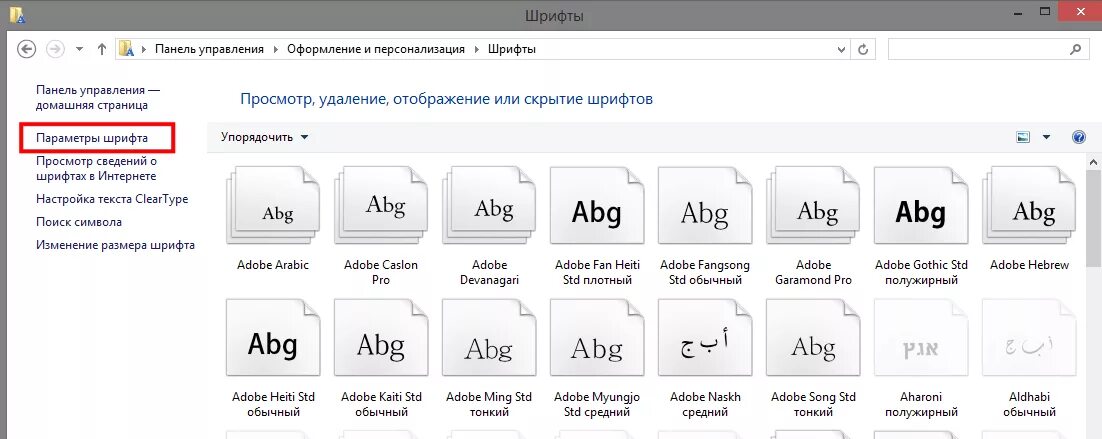Open Настройка текста ClearType link
Image resolution: width=1102 pixels, height=439 pixels.
pyautogui.click(x=112, y=199)
